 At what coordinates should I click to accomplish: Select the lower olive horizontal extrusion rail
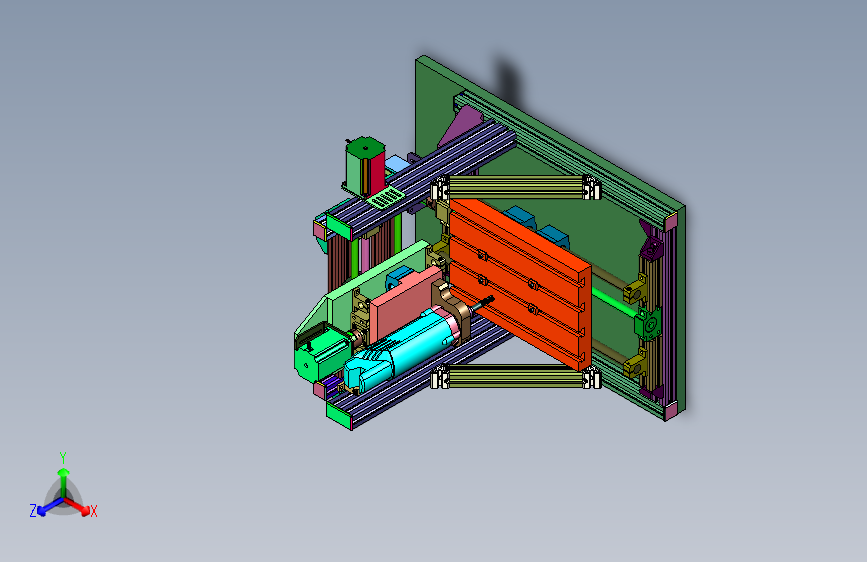pos(515,376)
